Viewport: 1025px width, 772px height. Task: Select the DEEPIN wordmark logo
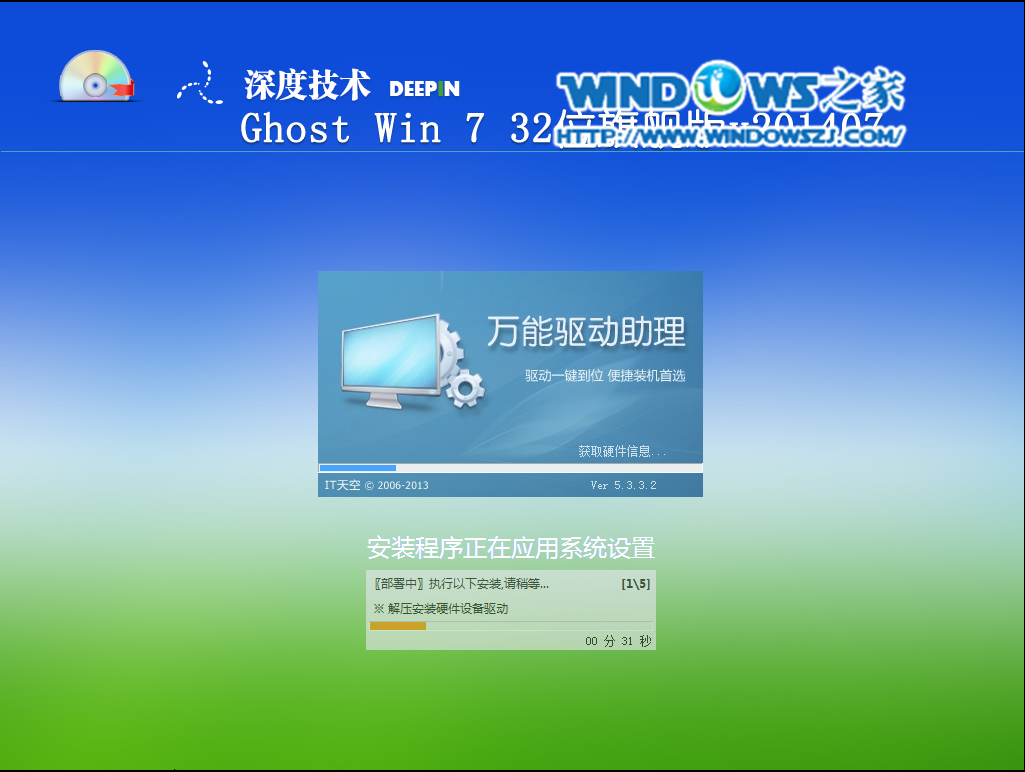pyautogui.click(x=422, y=89)
